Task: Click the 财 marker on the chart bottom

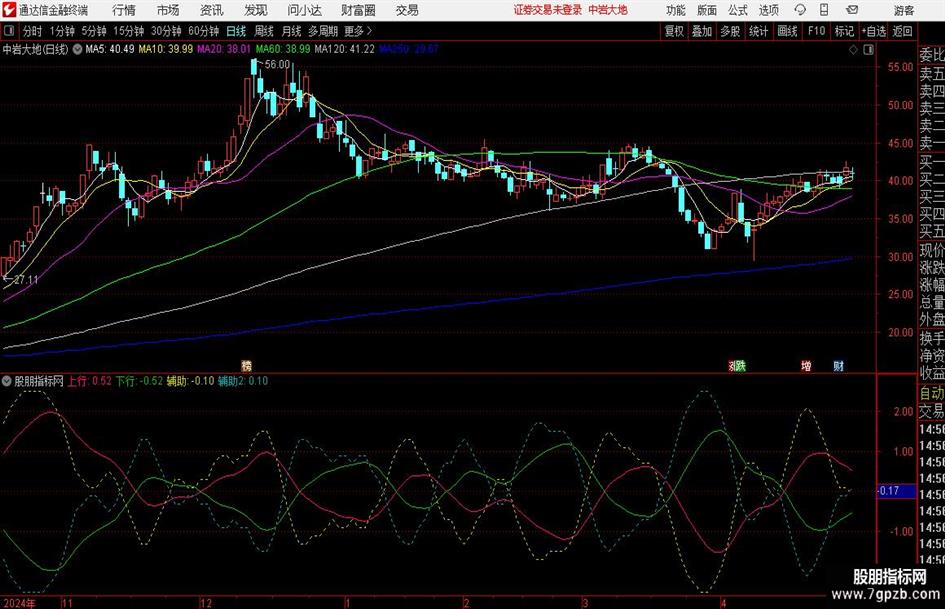Action: click(838, 365)
